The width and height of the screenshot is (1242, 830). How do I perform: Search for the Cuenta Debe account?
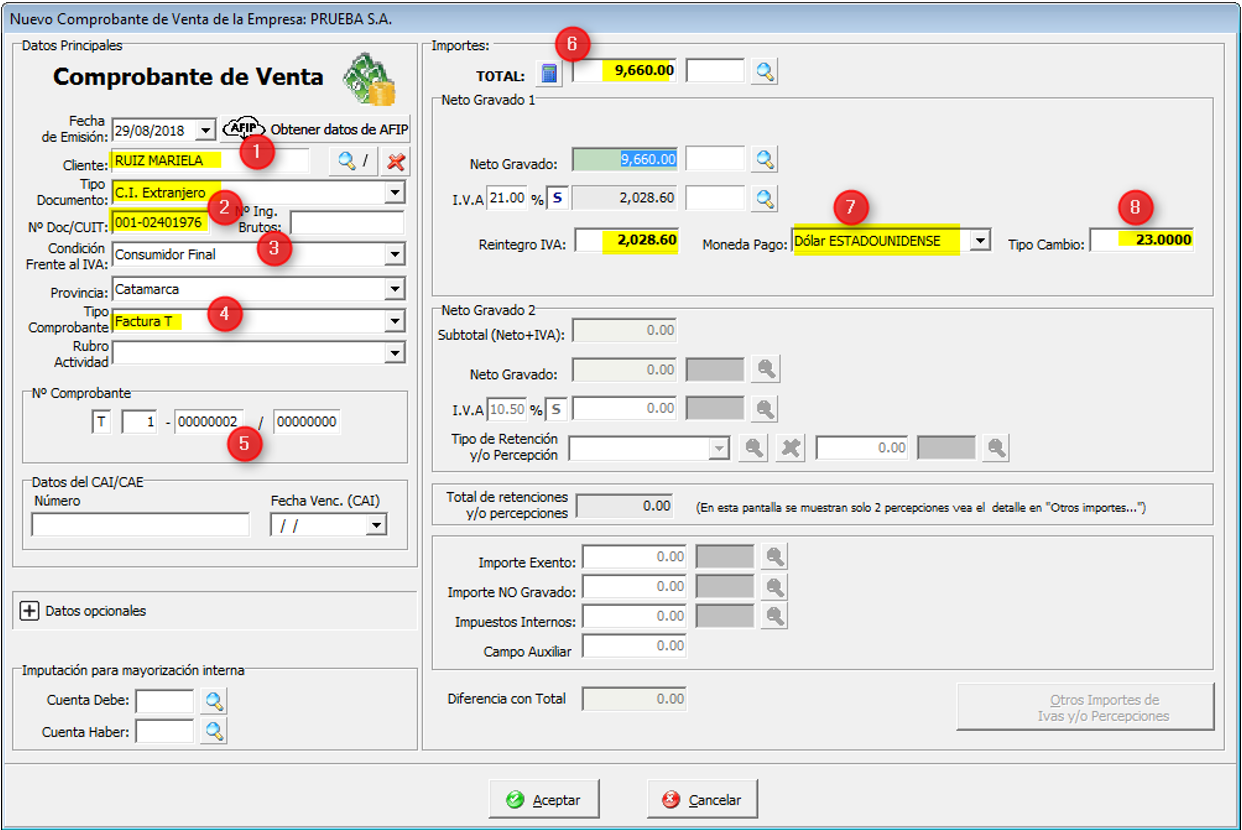tap(213, 702)
